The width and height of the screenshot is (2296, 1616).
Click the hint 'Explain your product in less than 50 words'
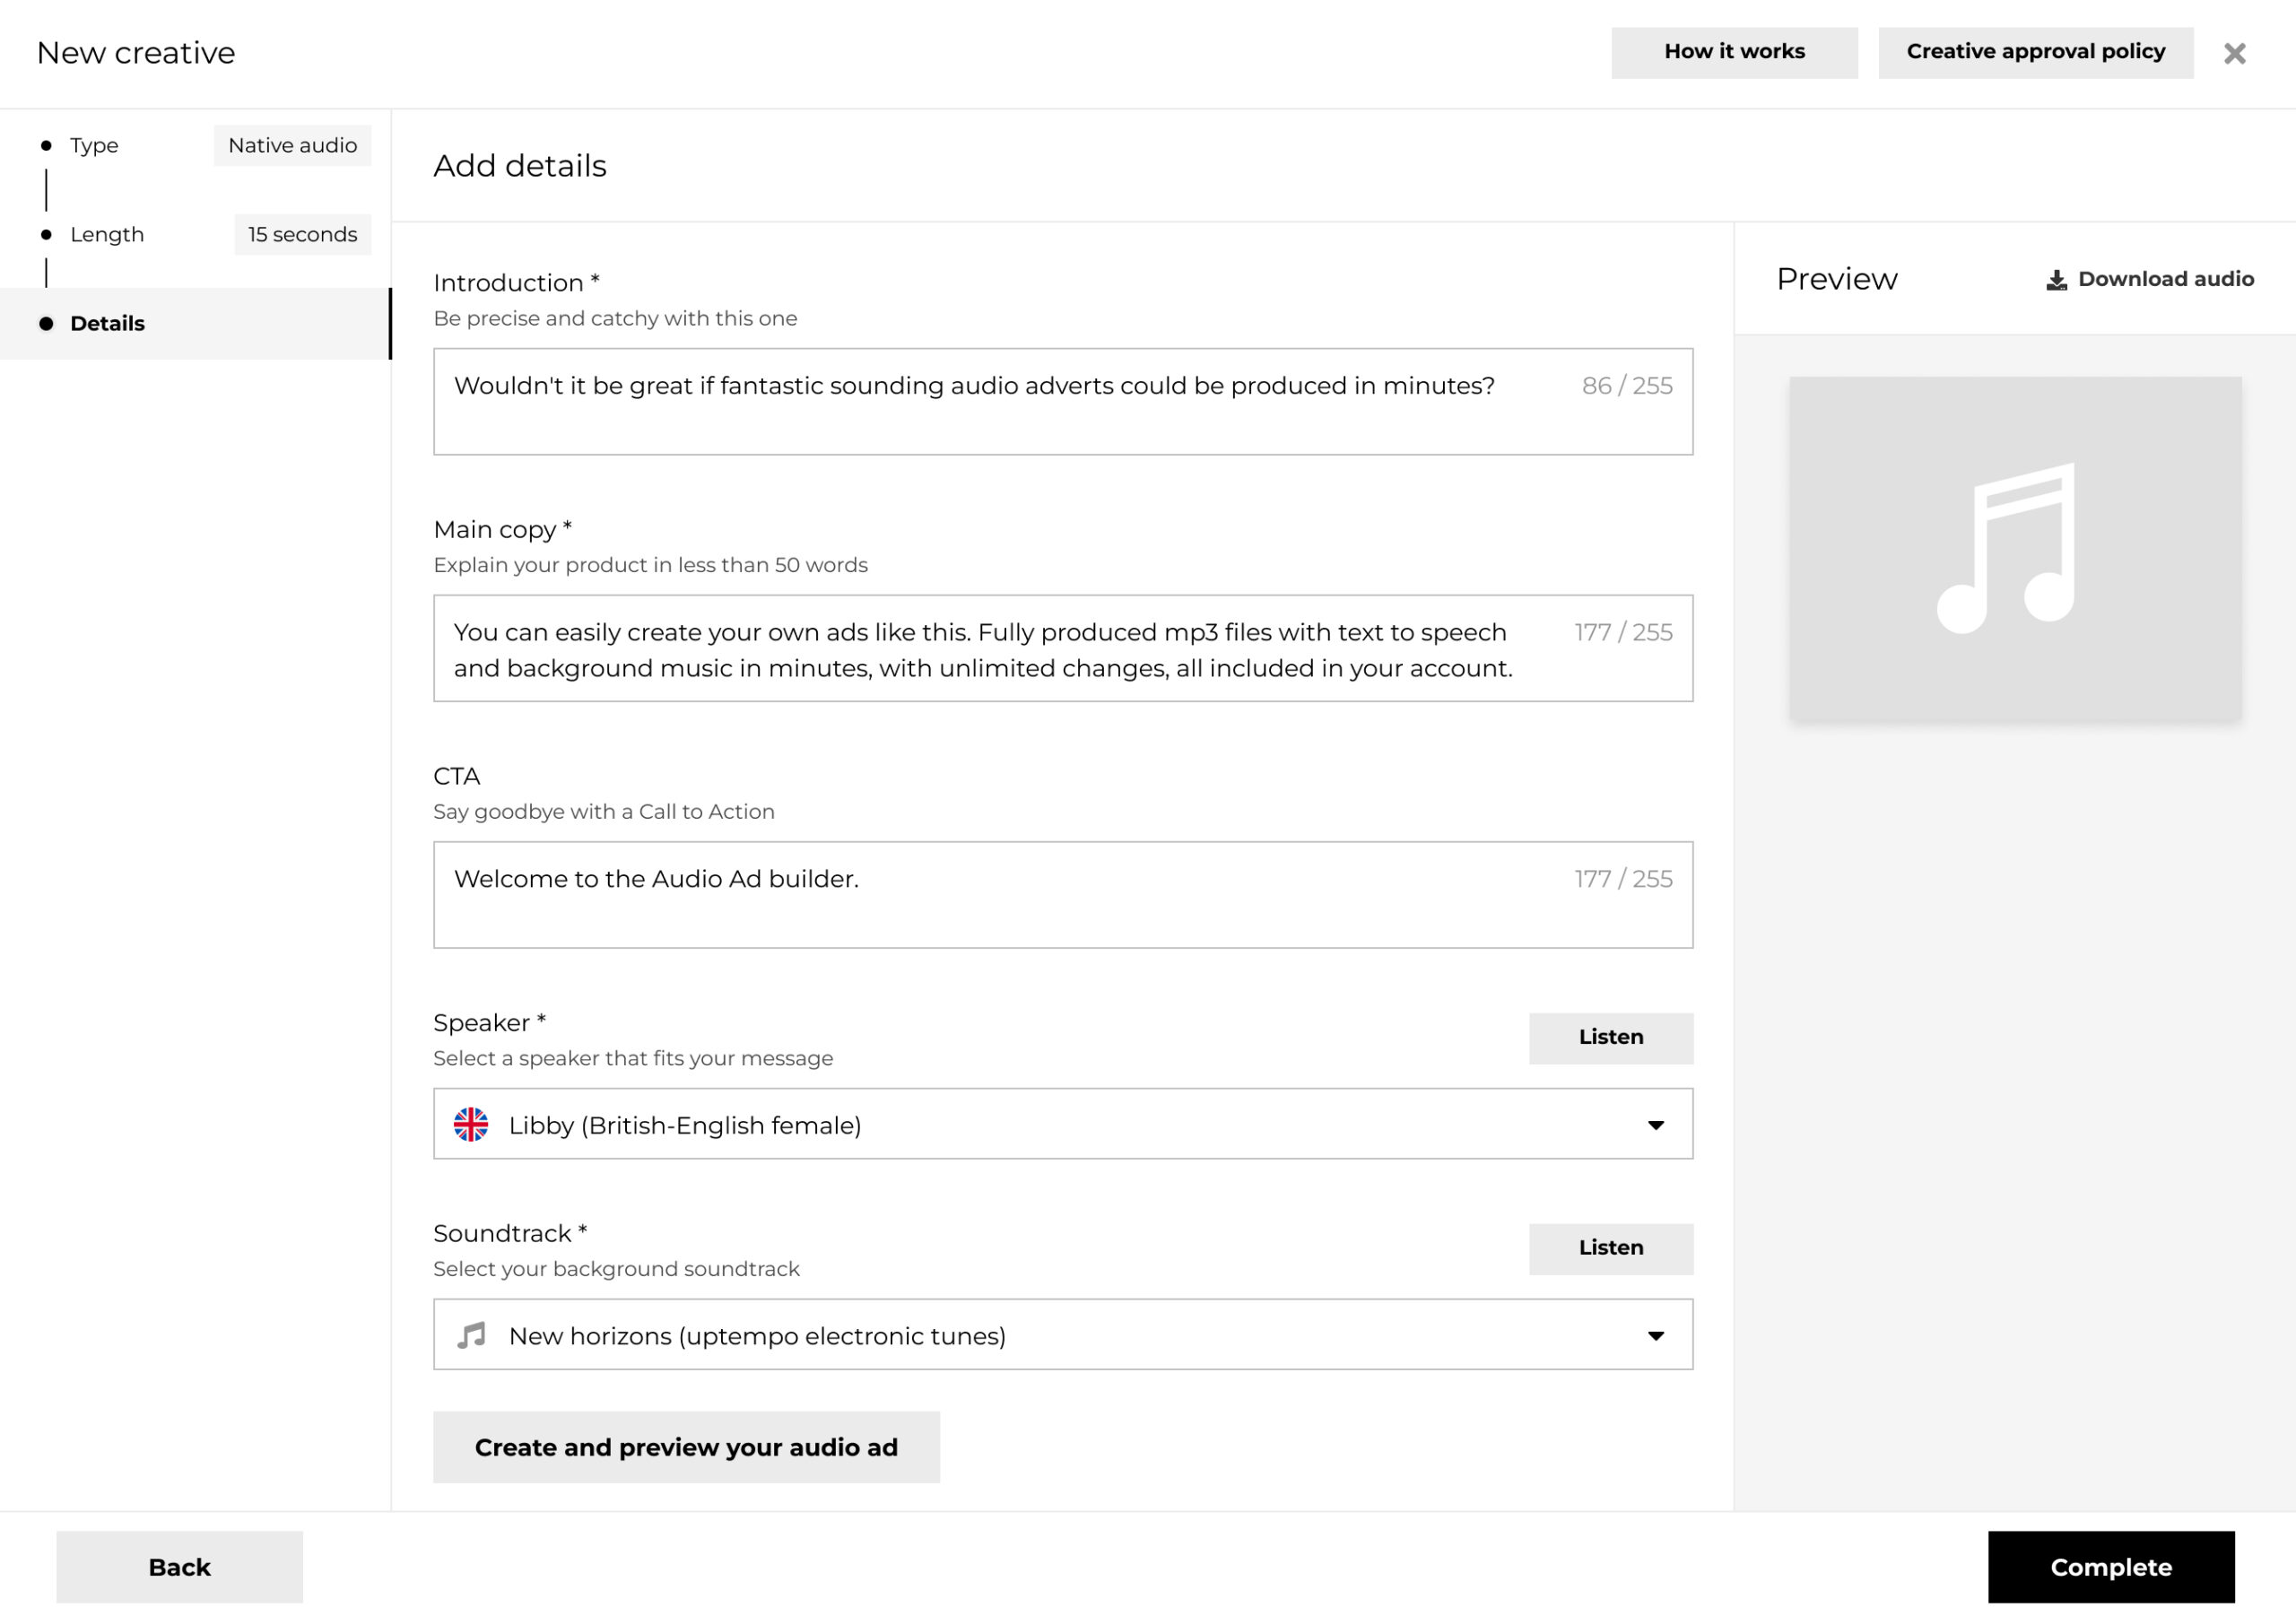[650, 566]
